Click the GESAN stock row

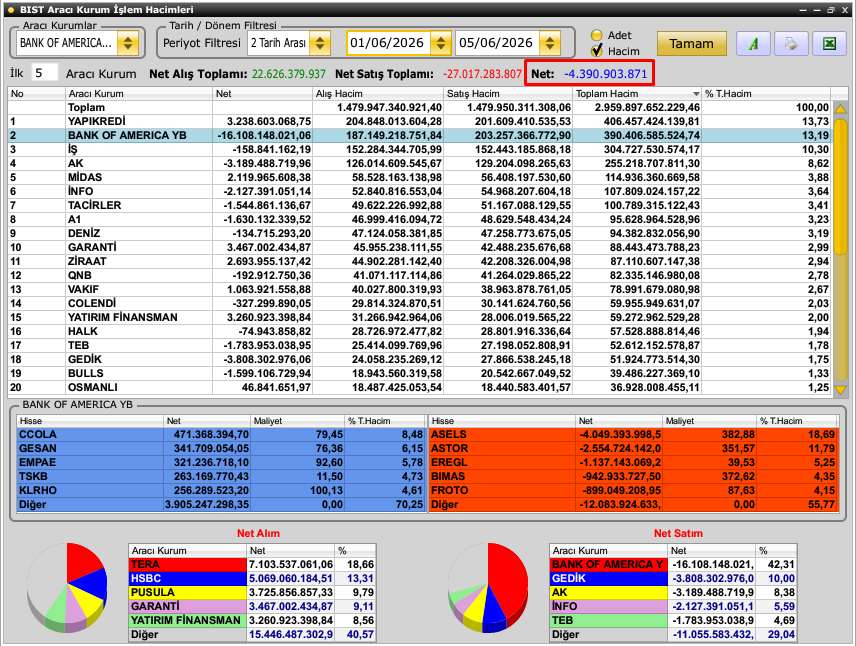click(x=221, y=448)
